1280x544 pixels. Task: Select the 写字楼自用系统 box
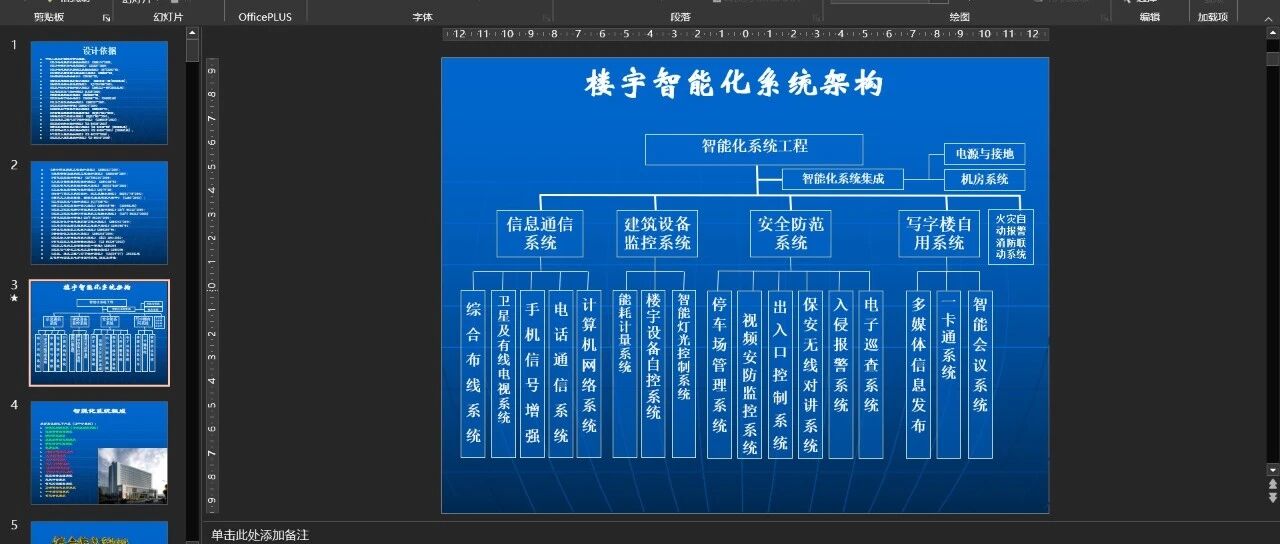[939, 233]
